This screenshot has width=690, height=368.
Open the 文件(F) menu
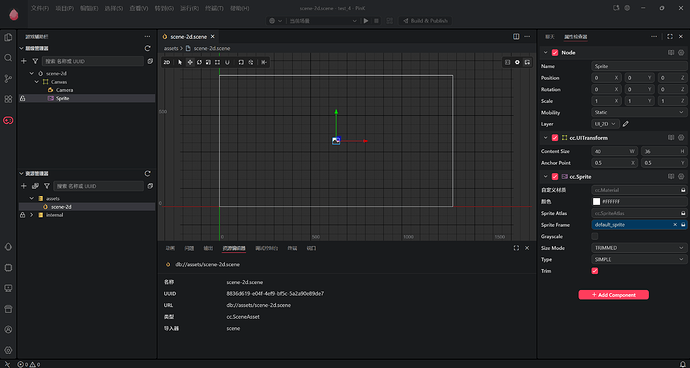40,8
